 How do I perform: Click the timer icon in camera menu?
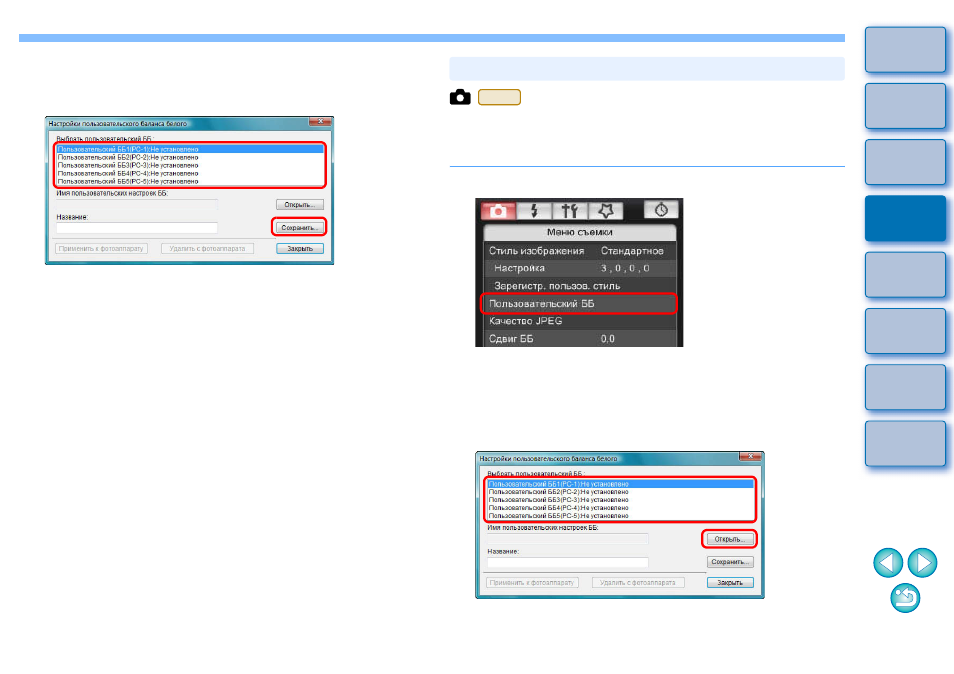pos(661,210)
